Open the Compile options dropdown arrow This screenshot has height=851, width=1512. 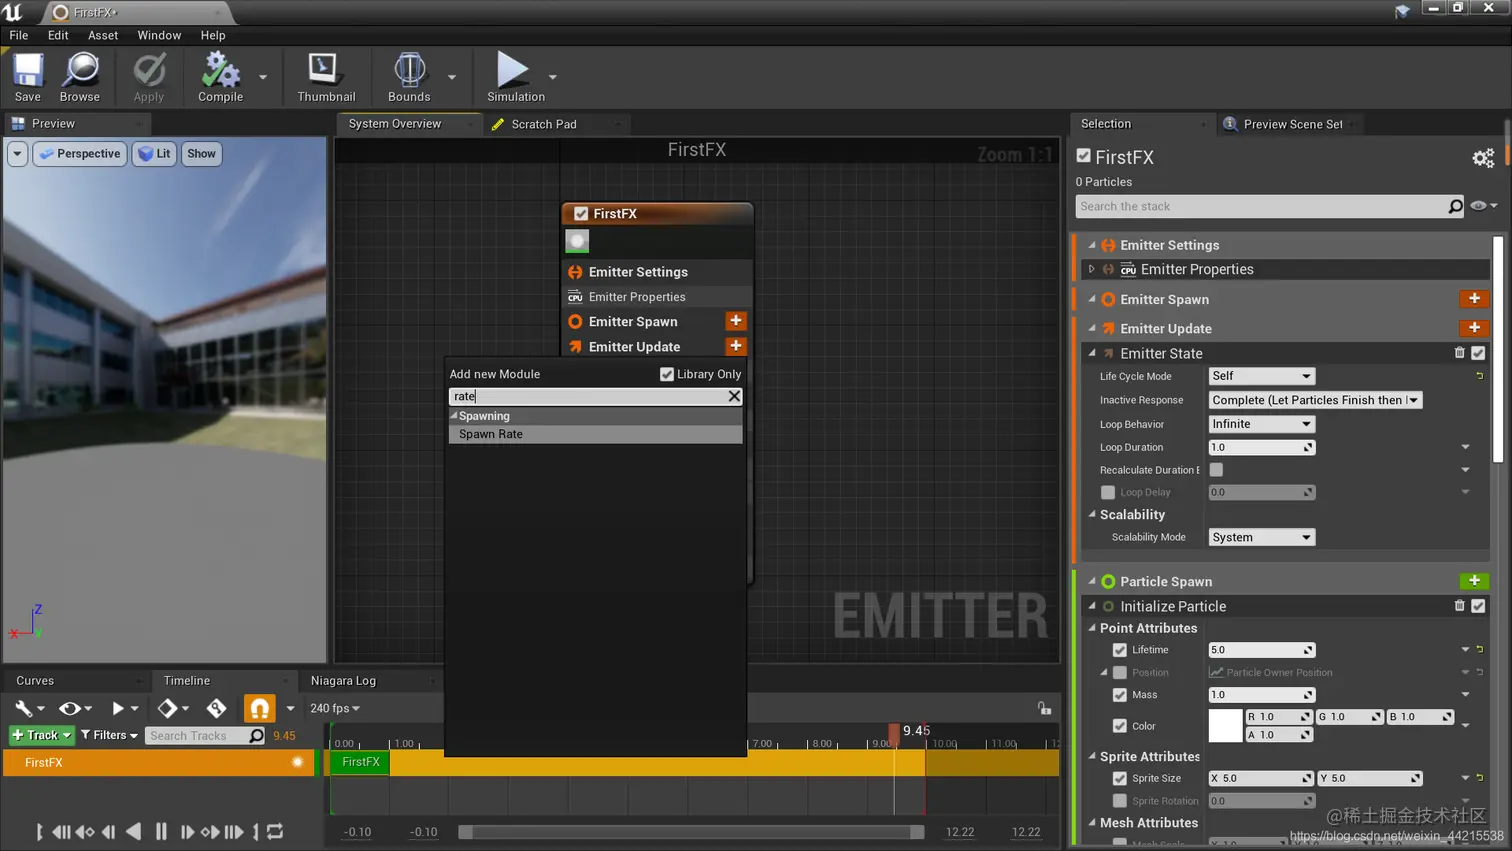[x=263, y=77]
